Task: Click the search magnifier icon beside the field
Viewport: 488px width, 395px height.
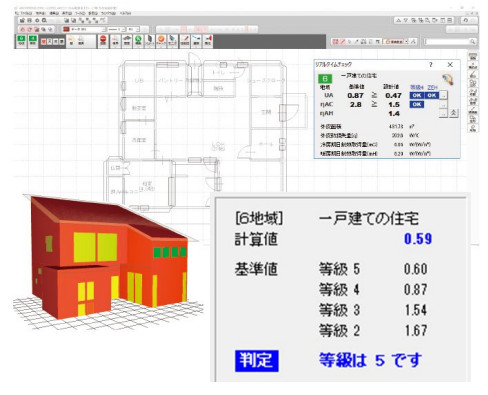Action: click(x=473, y=42)
